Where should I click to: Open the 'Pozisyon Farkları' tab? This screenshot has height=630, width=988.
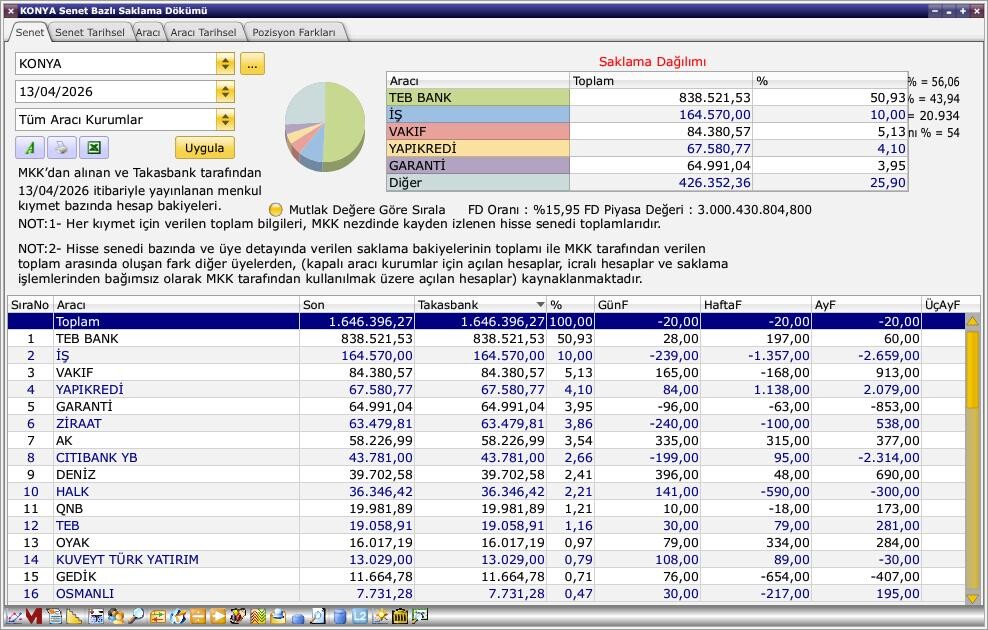click(x=294, y=32)
